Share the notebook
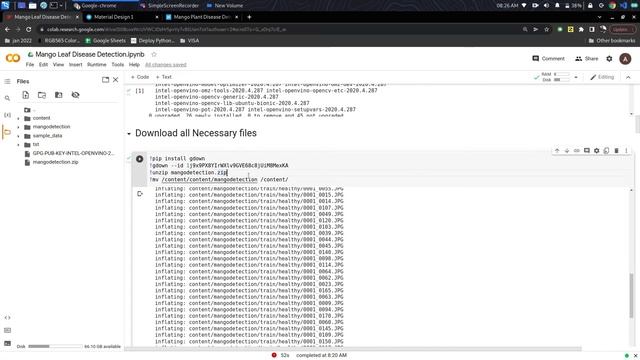Image resolution: width=640 pixels, height=360 pixels. click(586, 59)
